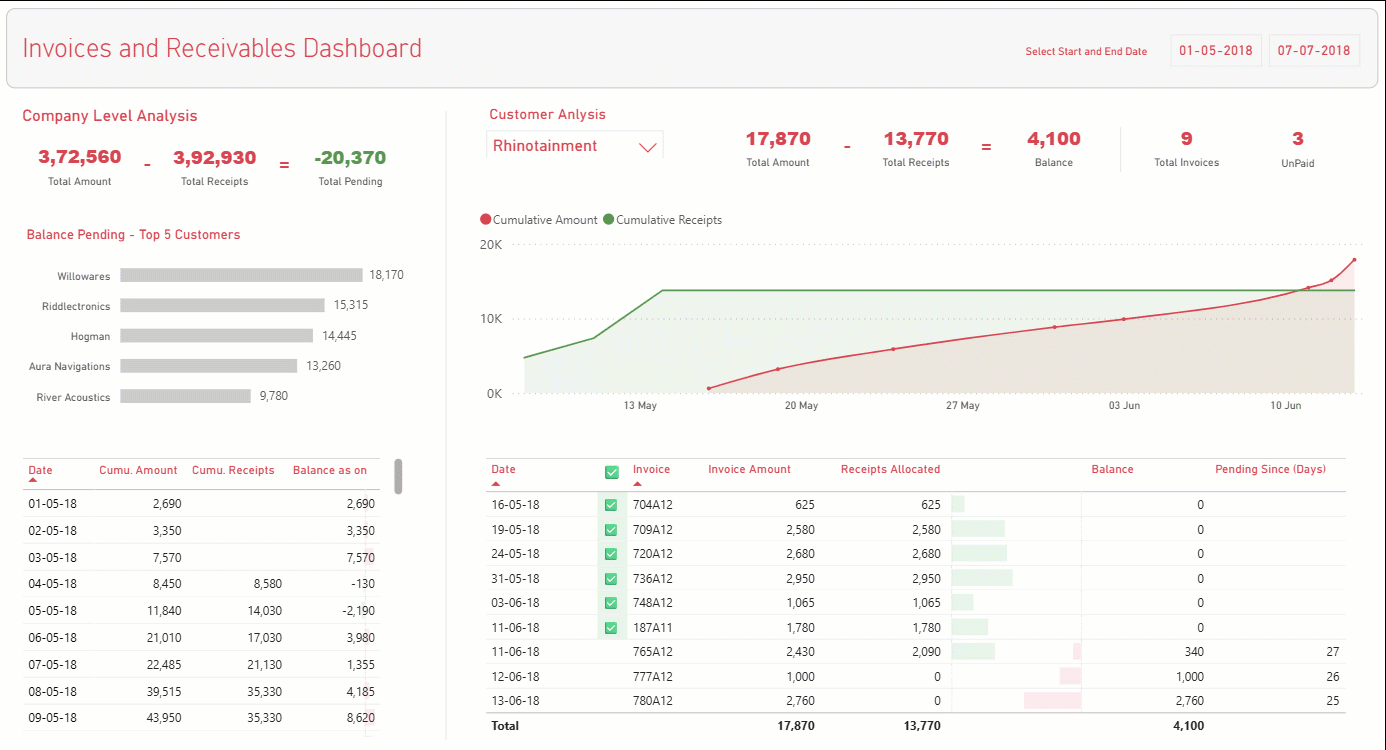Click the 18,170 Willowares balance label

(x=386, y=275)
